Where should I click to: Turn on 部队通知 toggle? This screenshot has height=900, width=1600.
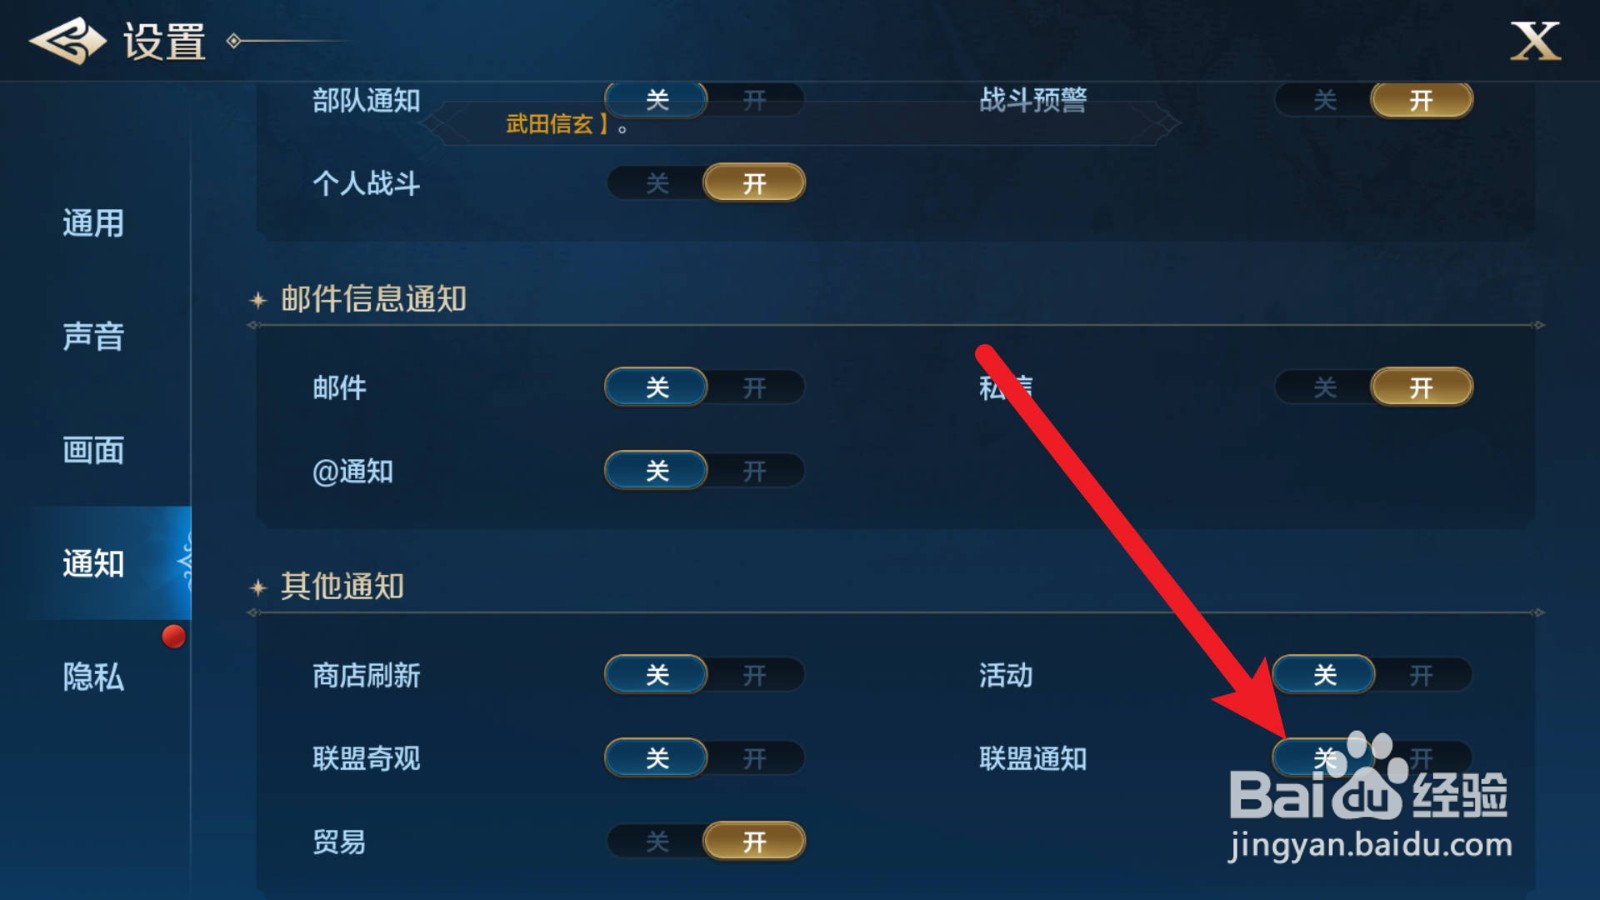point(755,100)
